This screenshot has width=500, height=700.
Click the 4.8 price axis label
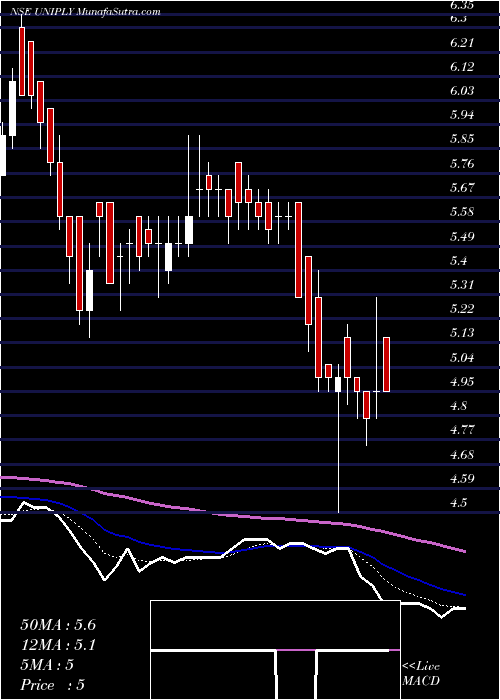point(459,406)
